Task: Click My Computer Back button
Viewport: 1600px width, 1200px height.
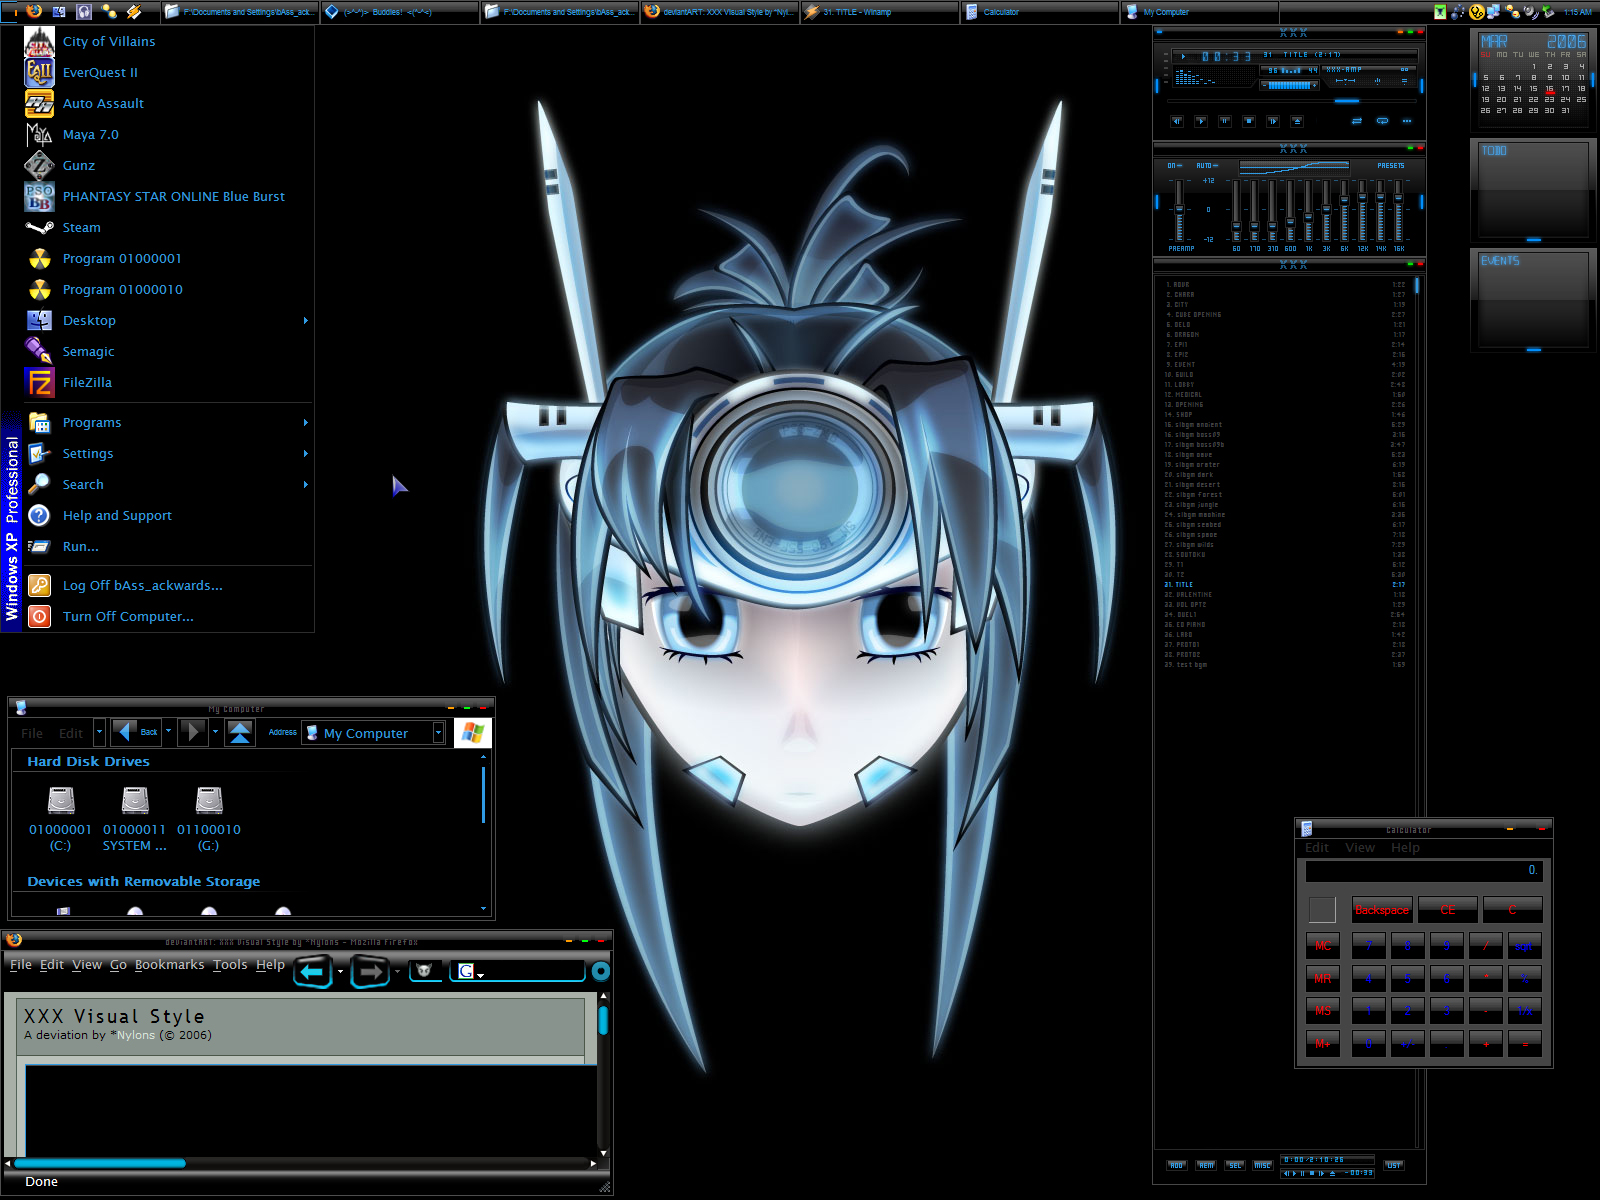Action: [136, 732]
